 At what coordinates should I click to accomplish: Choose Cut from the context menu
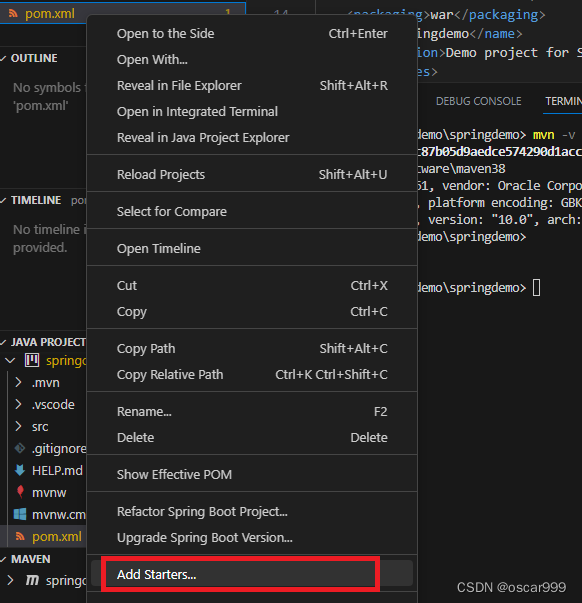(x=252, y=286)
